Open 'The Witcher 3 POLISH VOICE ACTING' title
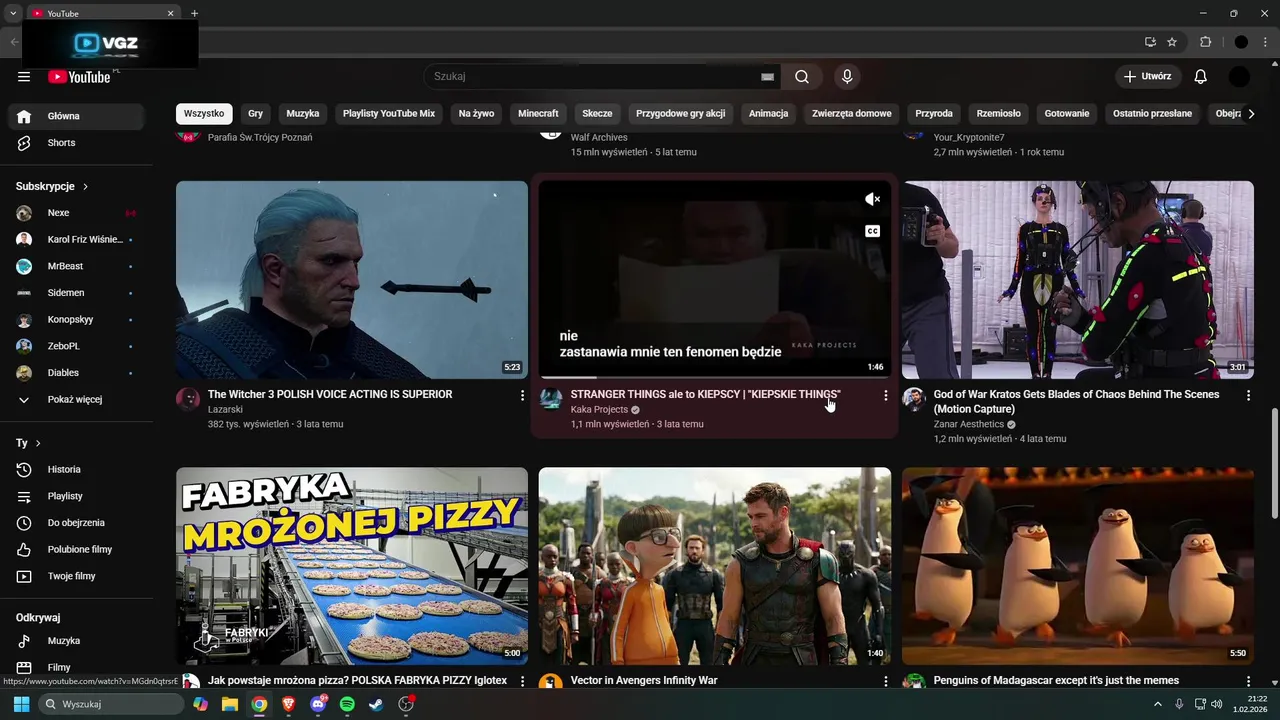This screenshot has width=1280, height=720. 330,395
